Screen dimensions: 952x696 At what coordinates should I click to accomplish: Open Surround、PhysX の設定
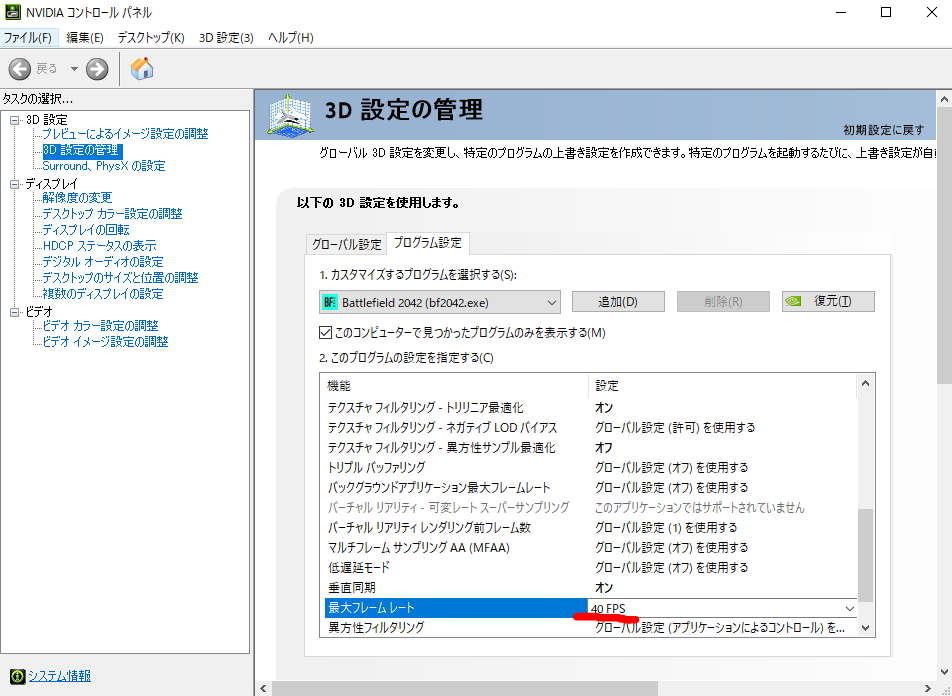click(104, 166)
